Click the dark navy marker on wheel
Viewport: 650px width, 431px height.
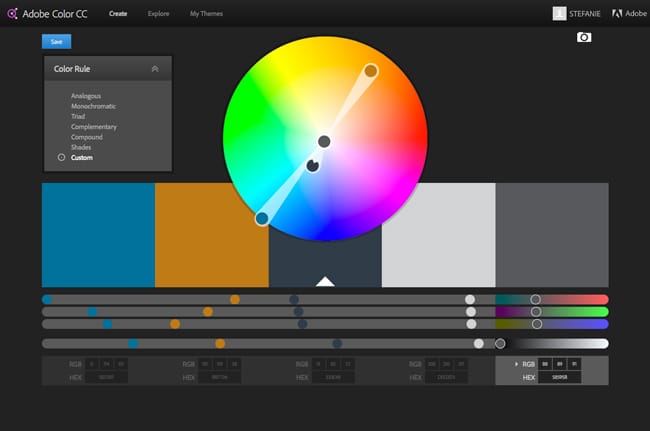313,166
